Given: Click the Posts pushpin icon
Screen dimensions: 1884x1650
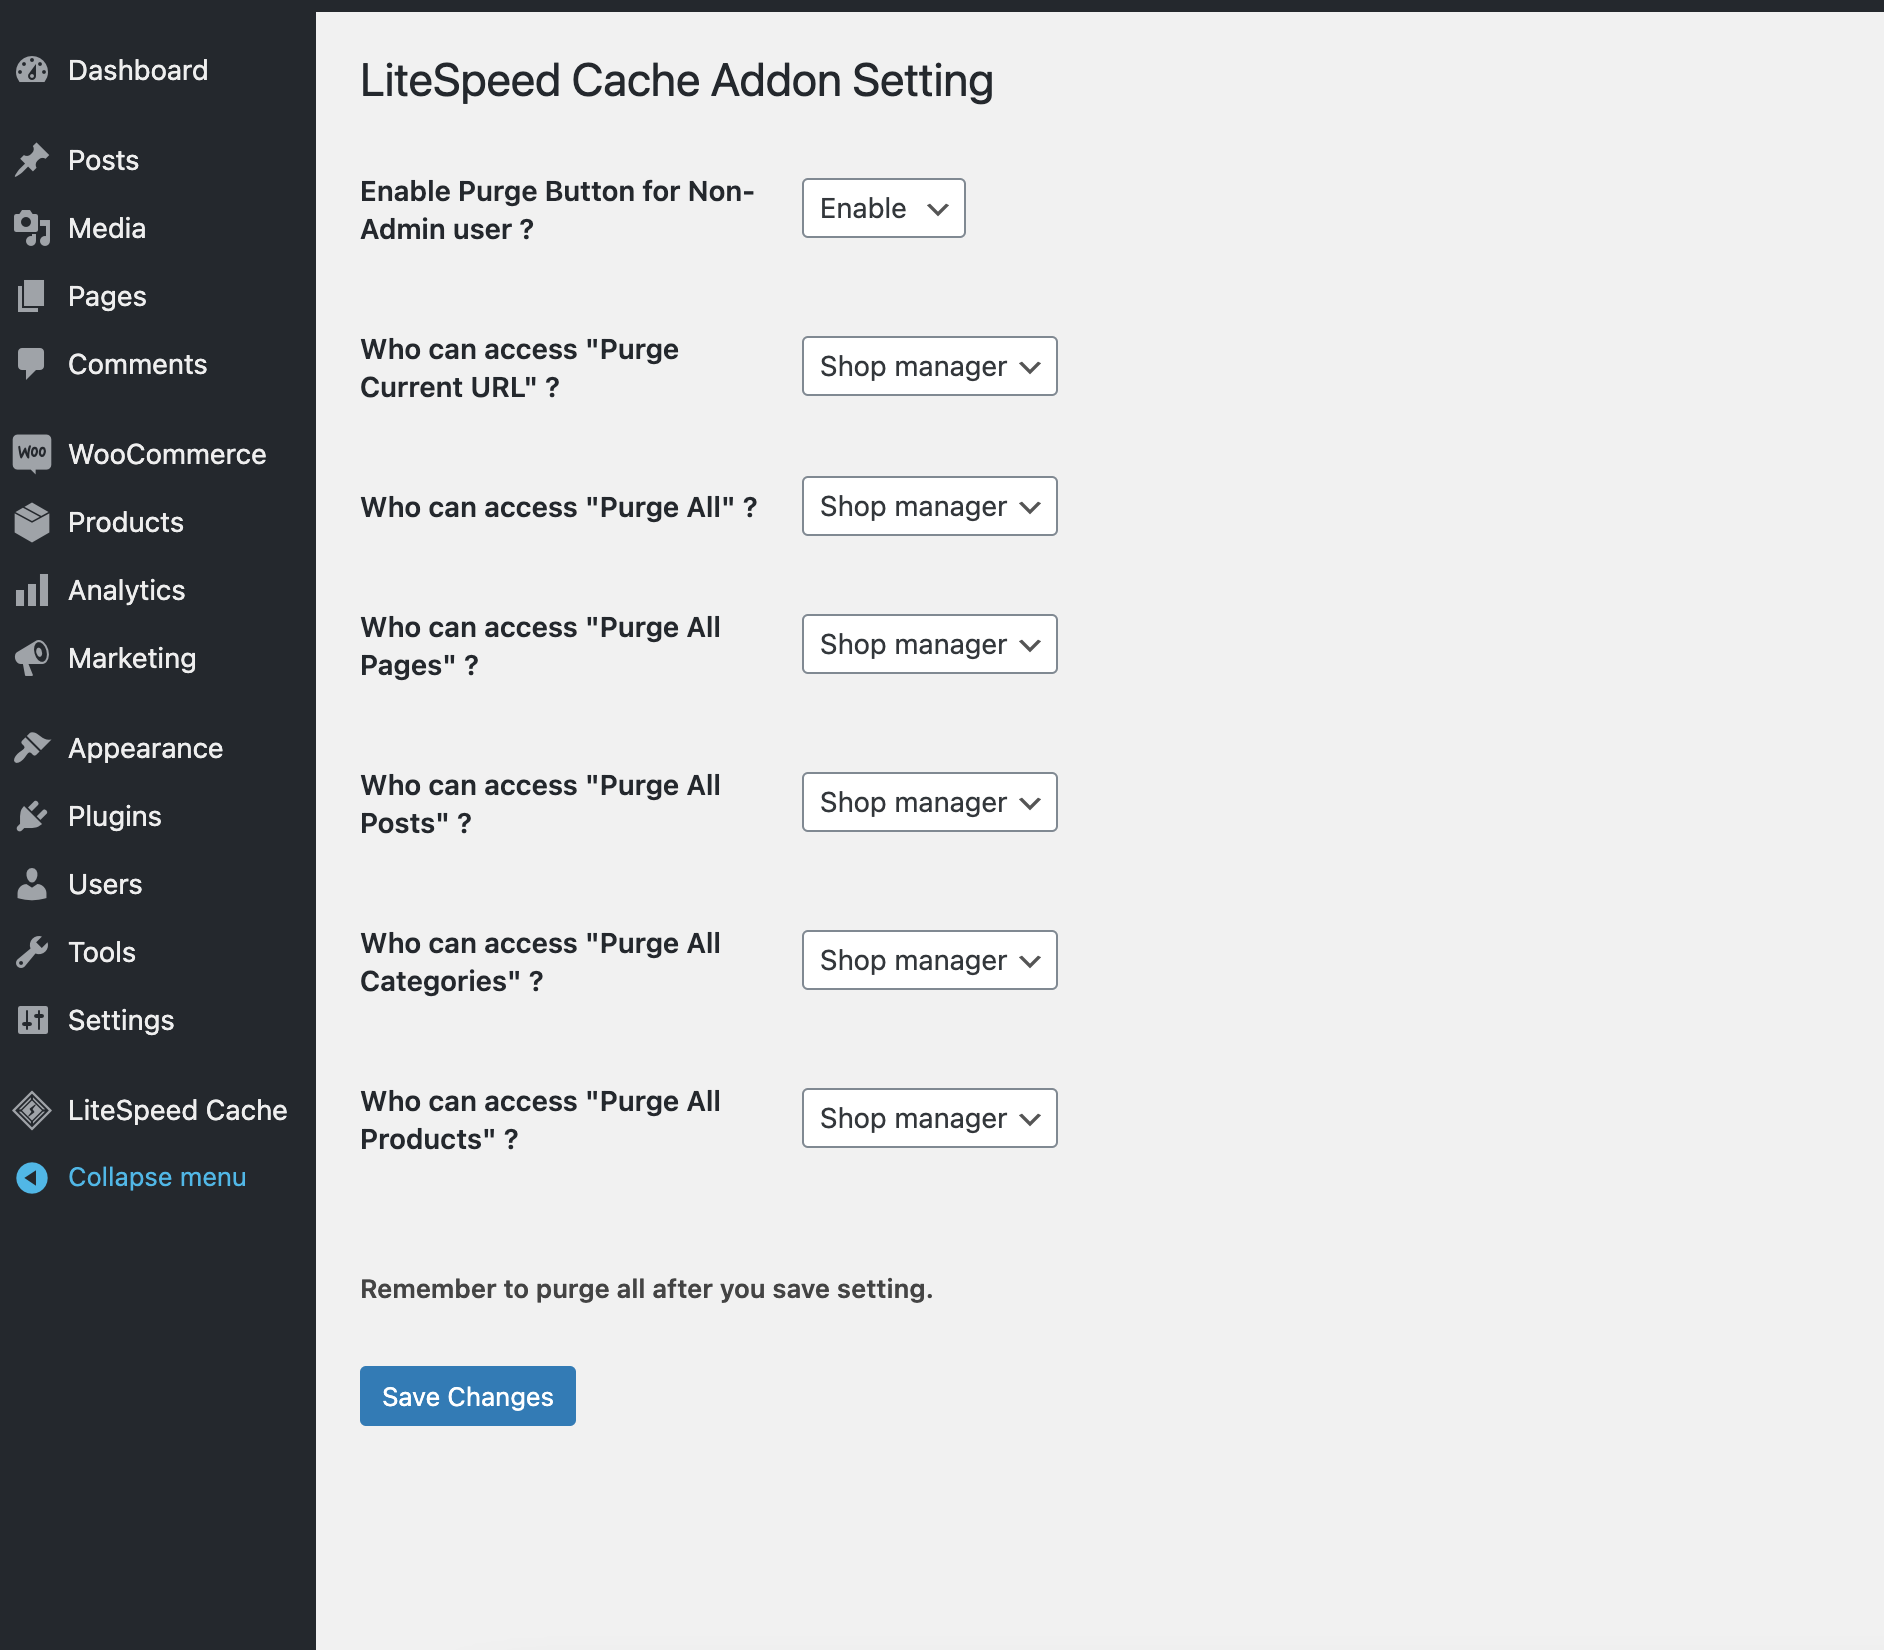Looking at the screenshot, I should [x=32, y=160].
